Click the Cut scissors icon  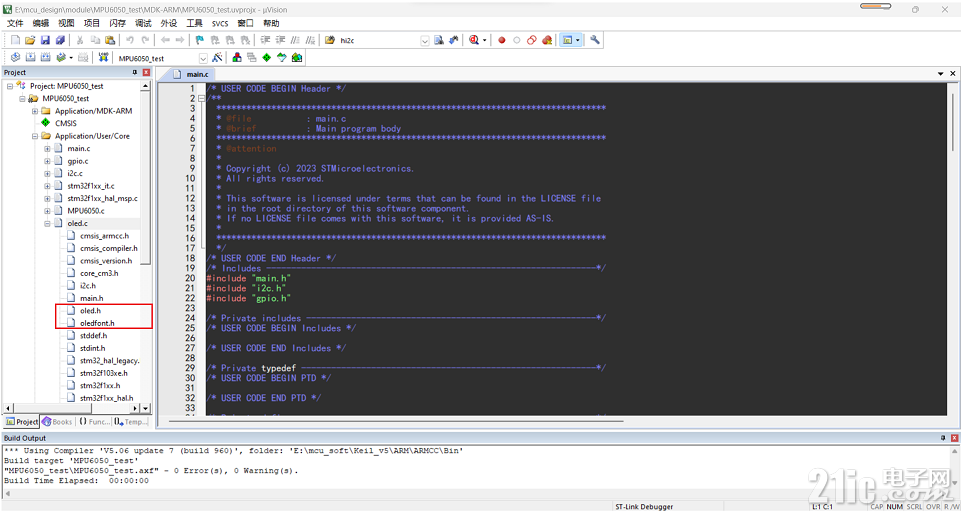(x=80, y=40)
